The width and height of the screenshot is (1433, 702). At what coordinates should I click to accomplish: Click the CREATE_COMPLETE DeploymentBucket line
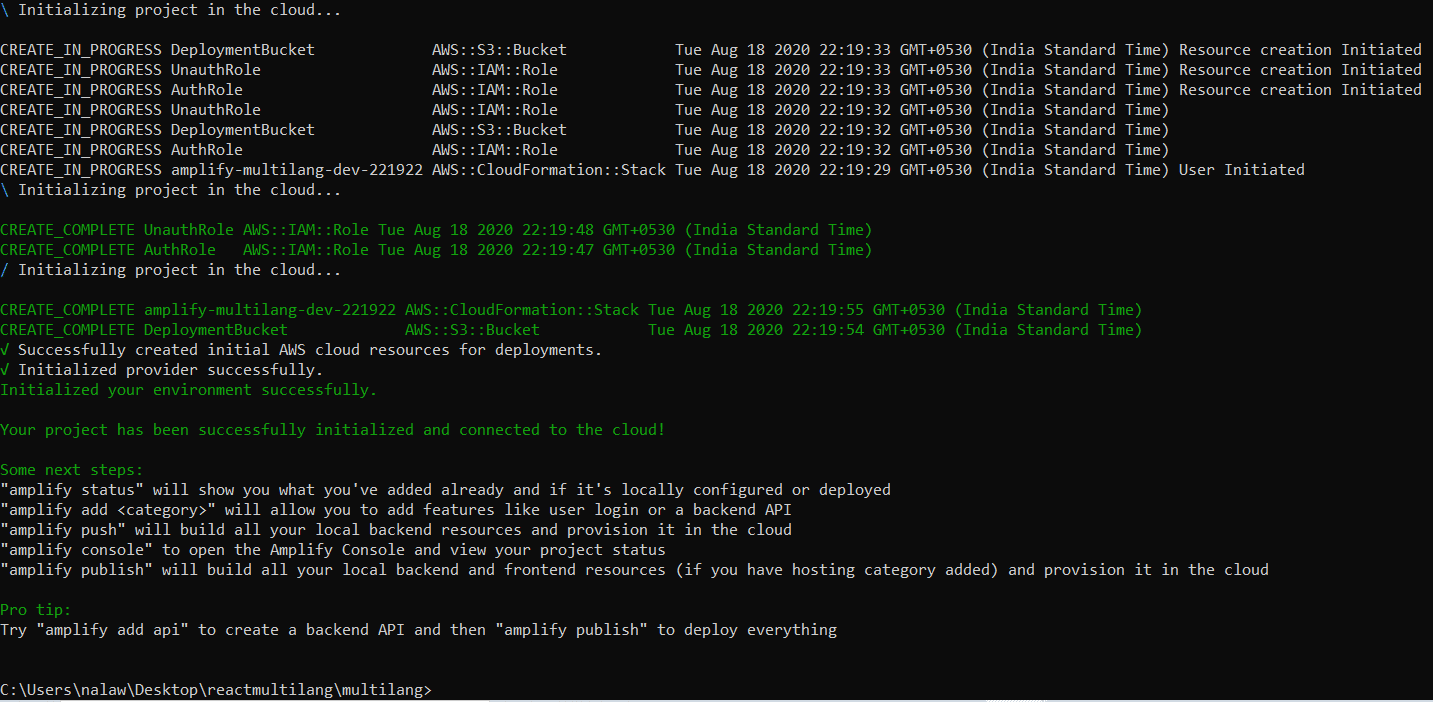tap(570, 330)
